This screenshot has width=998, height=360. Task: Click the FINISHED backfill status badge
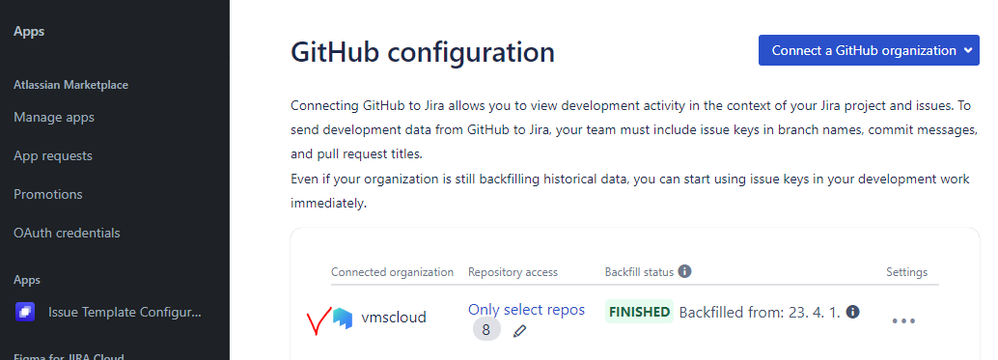(639, 312)
